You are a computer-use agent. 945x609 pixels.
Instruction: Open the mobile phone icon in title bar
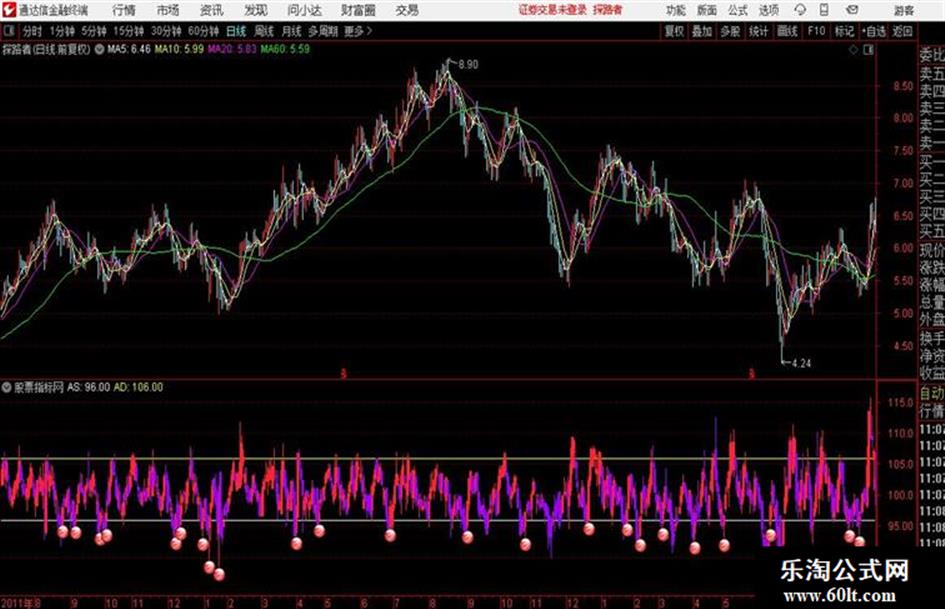click(824, 10)
